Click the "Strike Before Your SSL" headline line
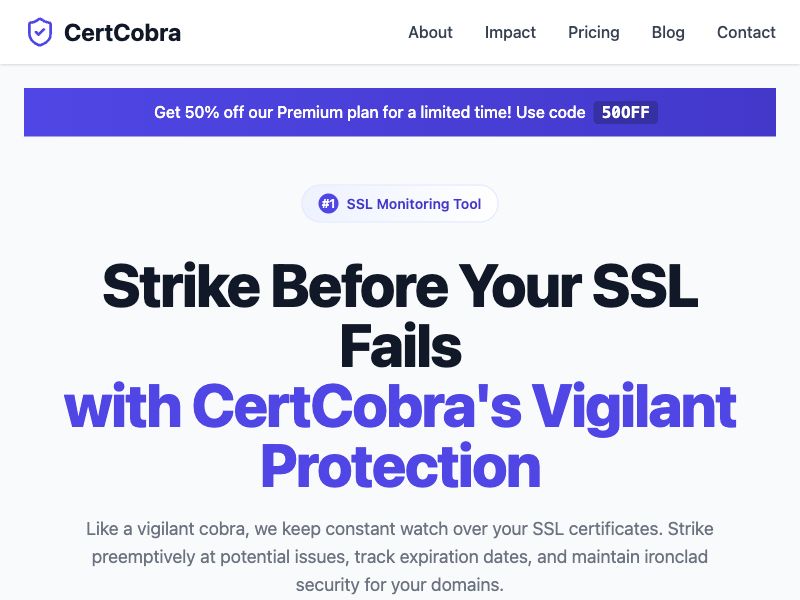The height and width of the screenshot is (600, 800). point(400,286)
